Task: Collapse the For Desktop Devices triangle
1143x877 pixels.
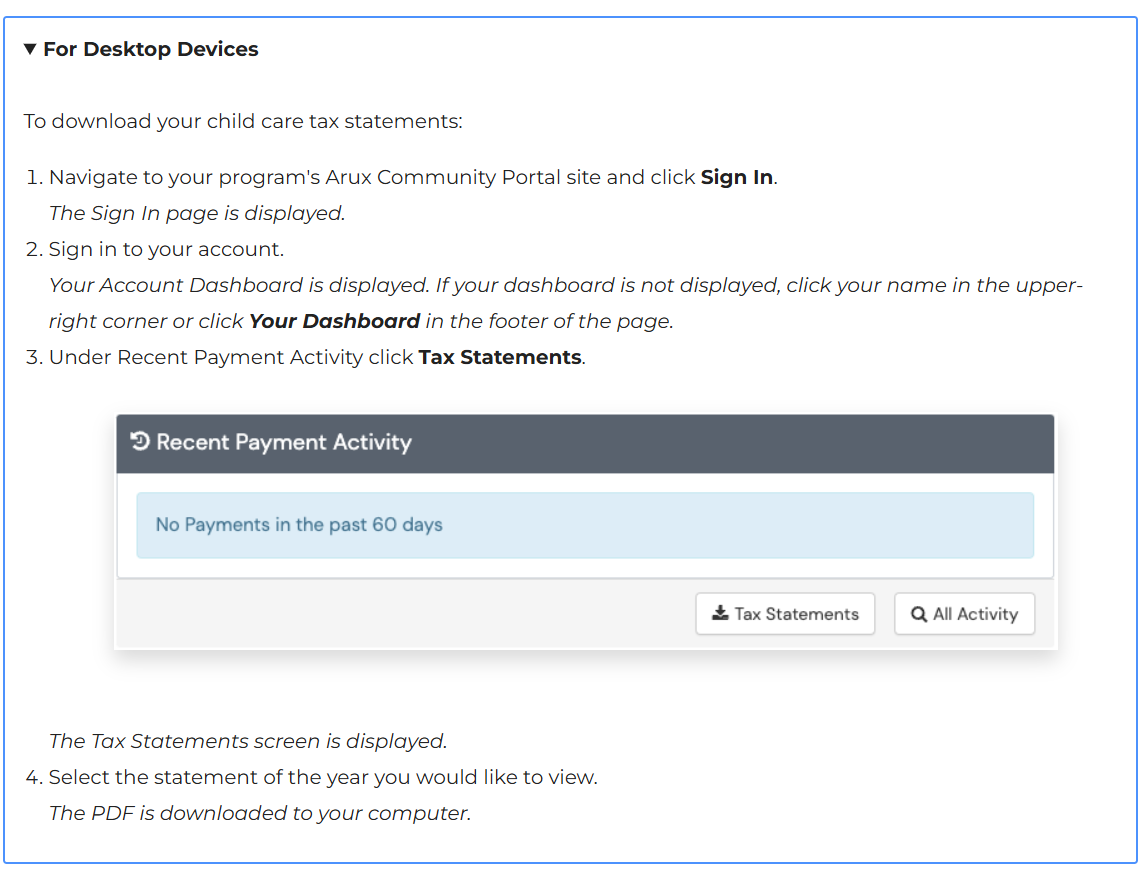Action: tap(30, 49)
